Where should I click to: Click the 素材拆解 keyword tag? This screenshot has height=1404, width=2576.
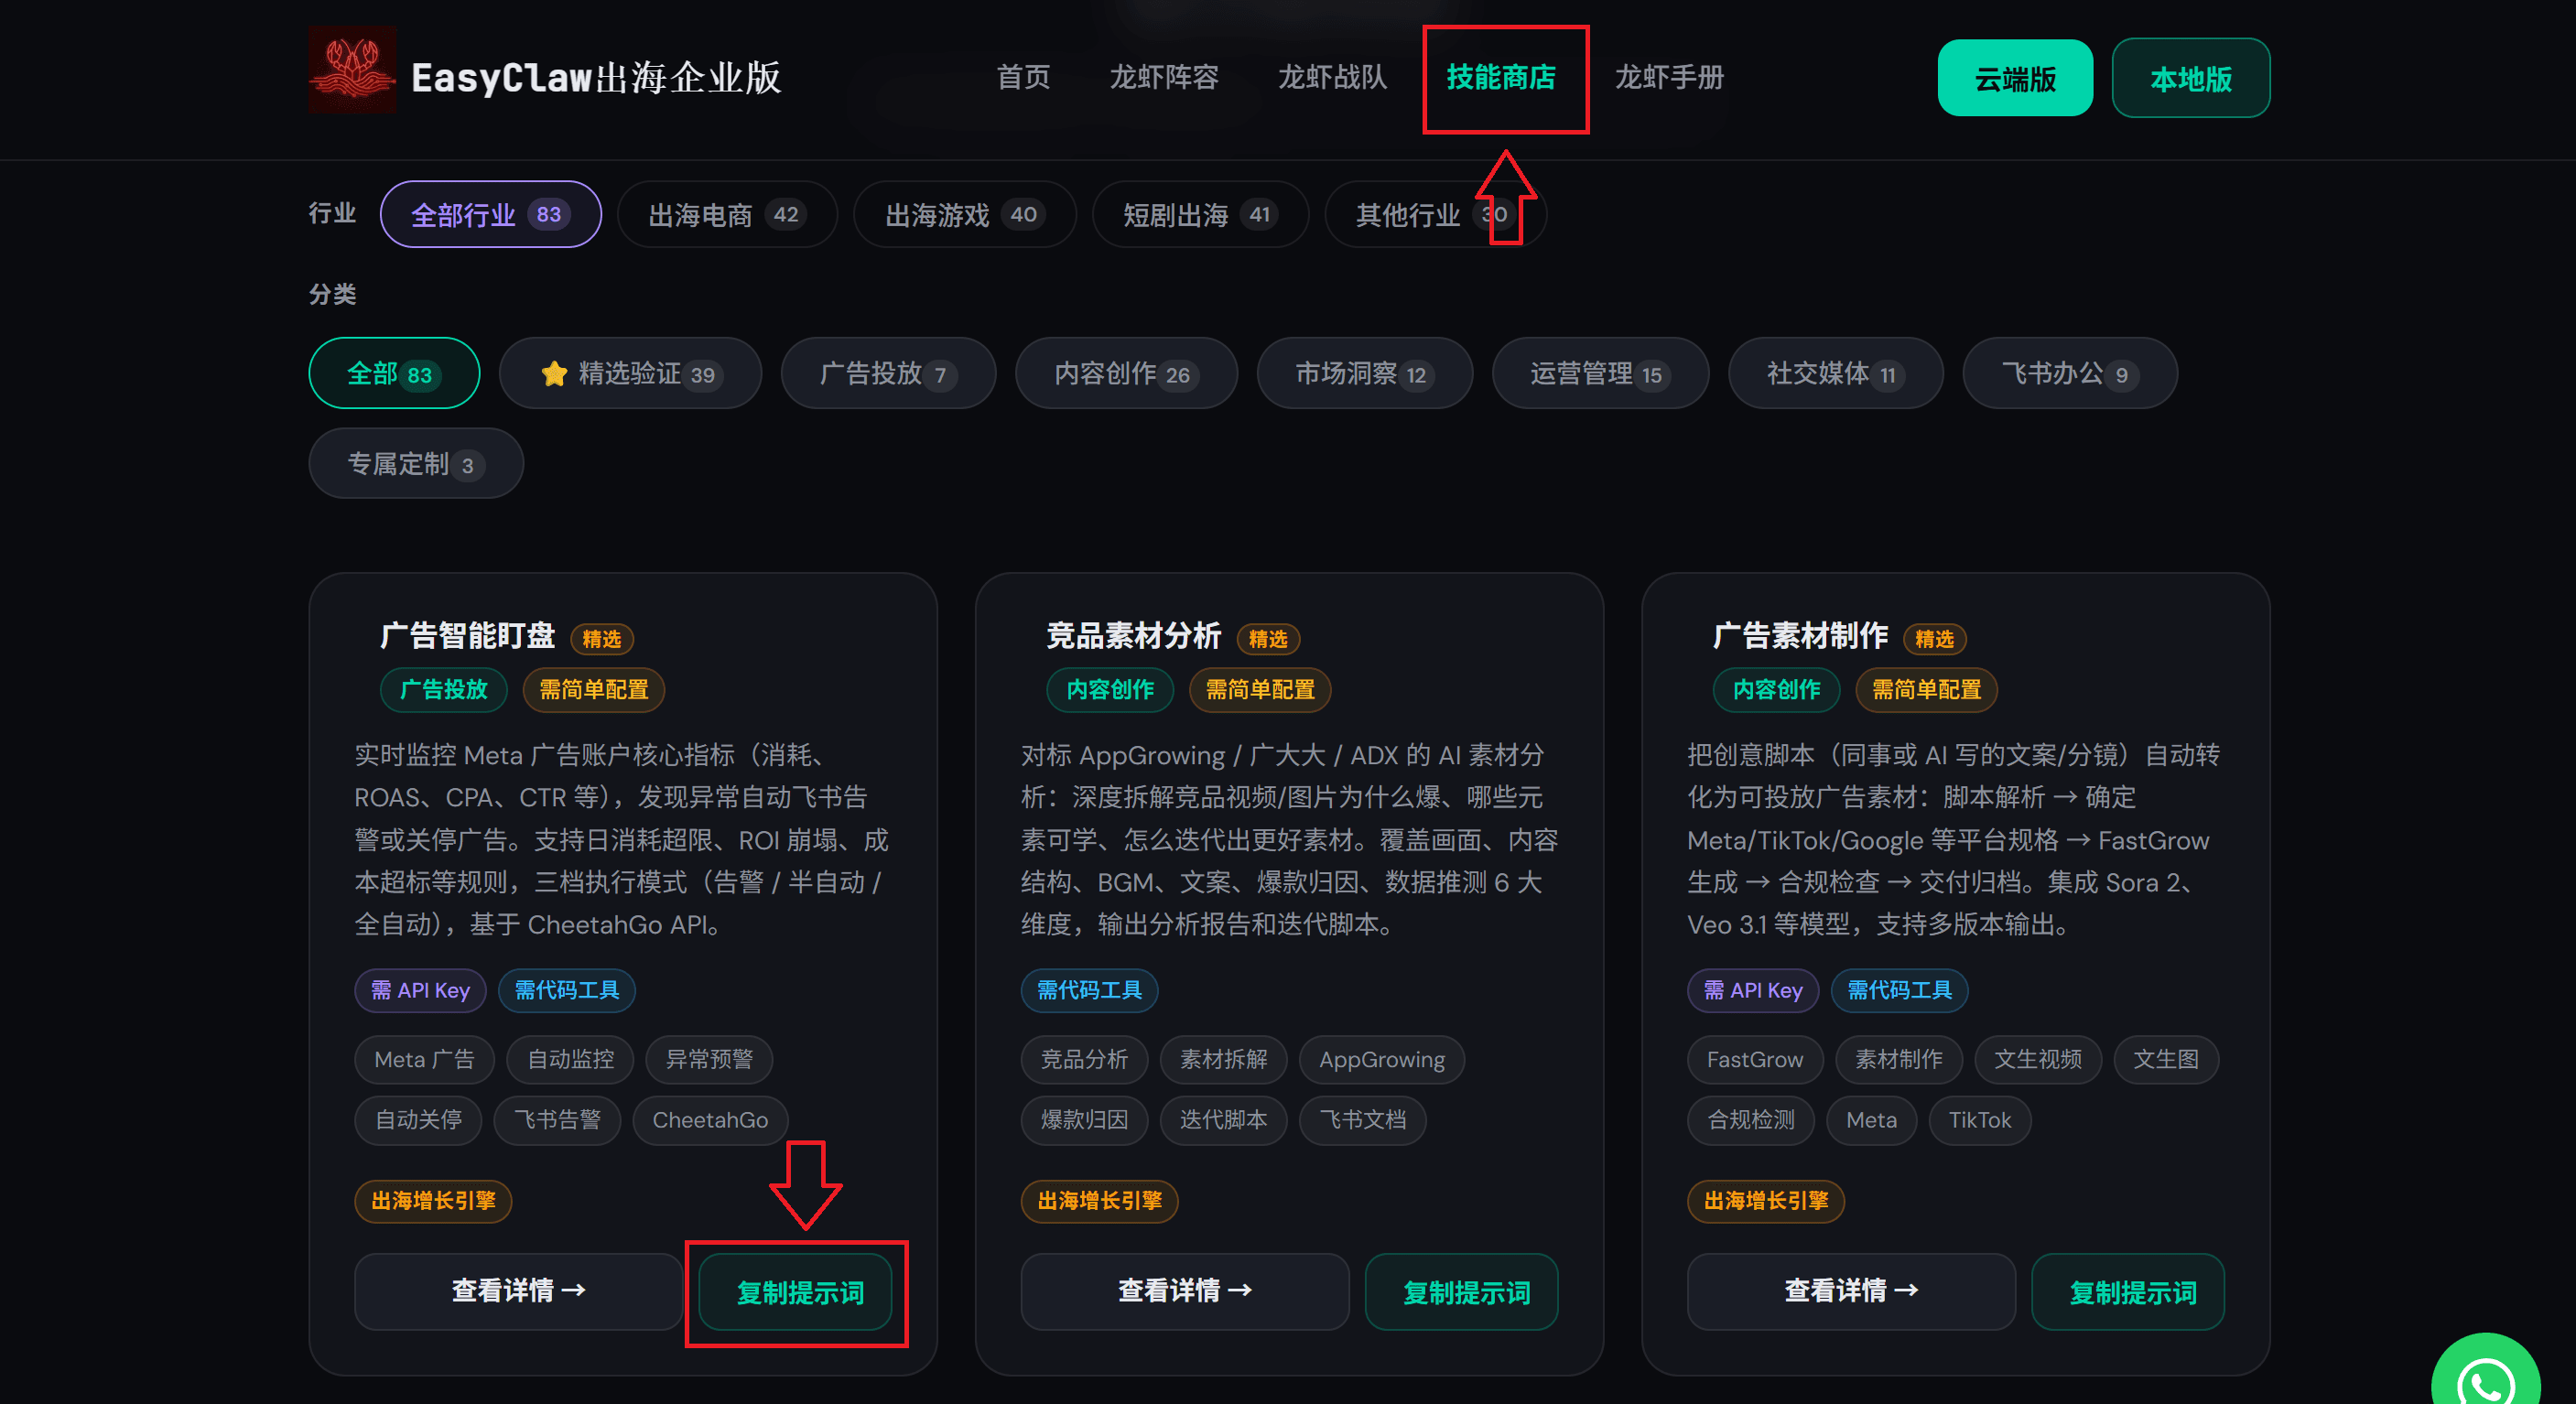(x=1223, y=1060)
